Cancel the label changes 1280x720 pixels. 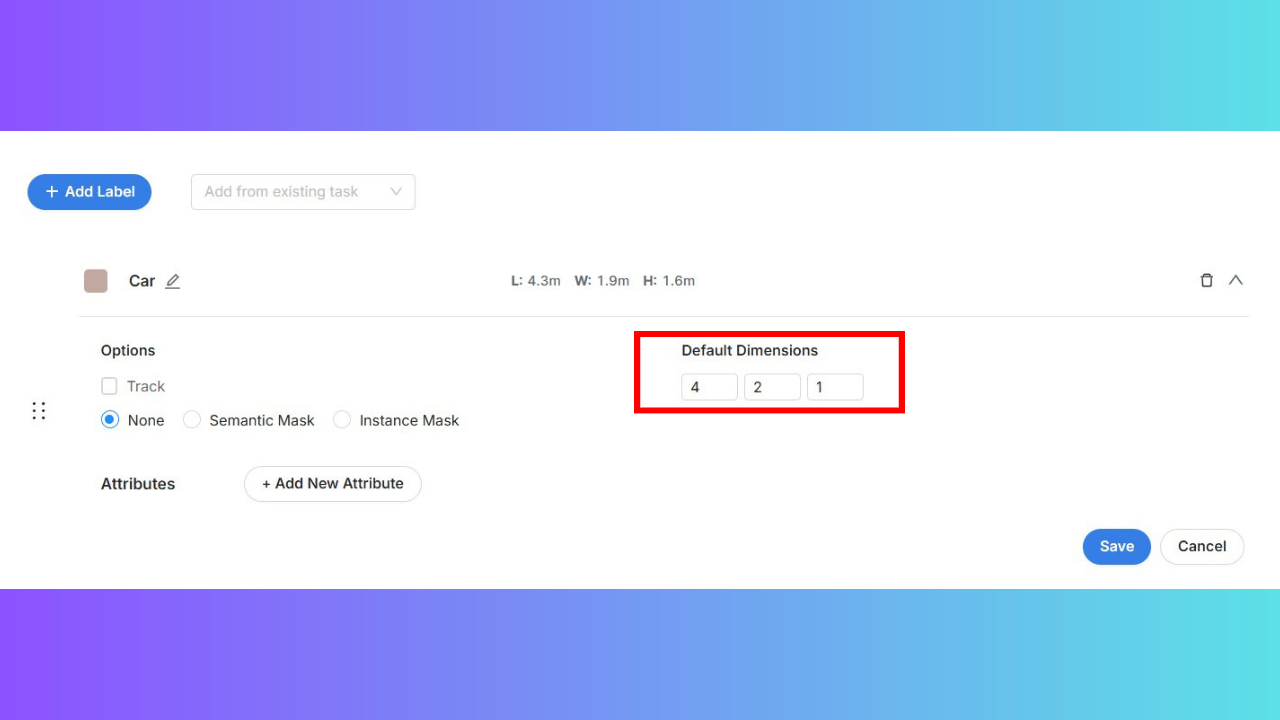pyautogui.click(x=1201, y=547)
